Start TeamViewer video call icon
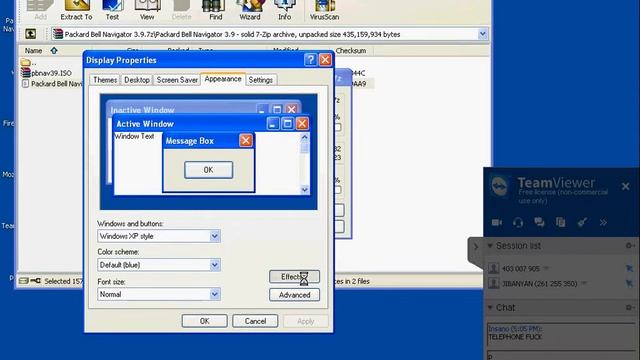 point(497,222)
